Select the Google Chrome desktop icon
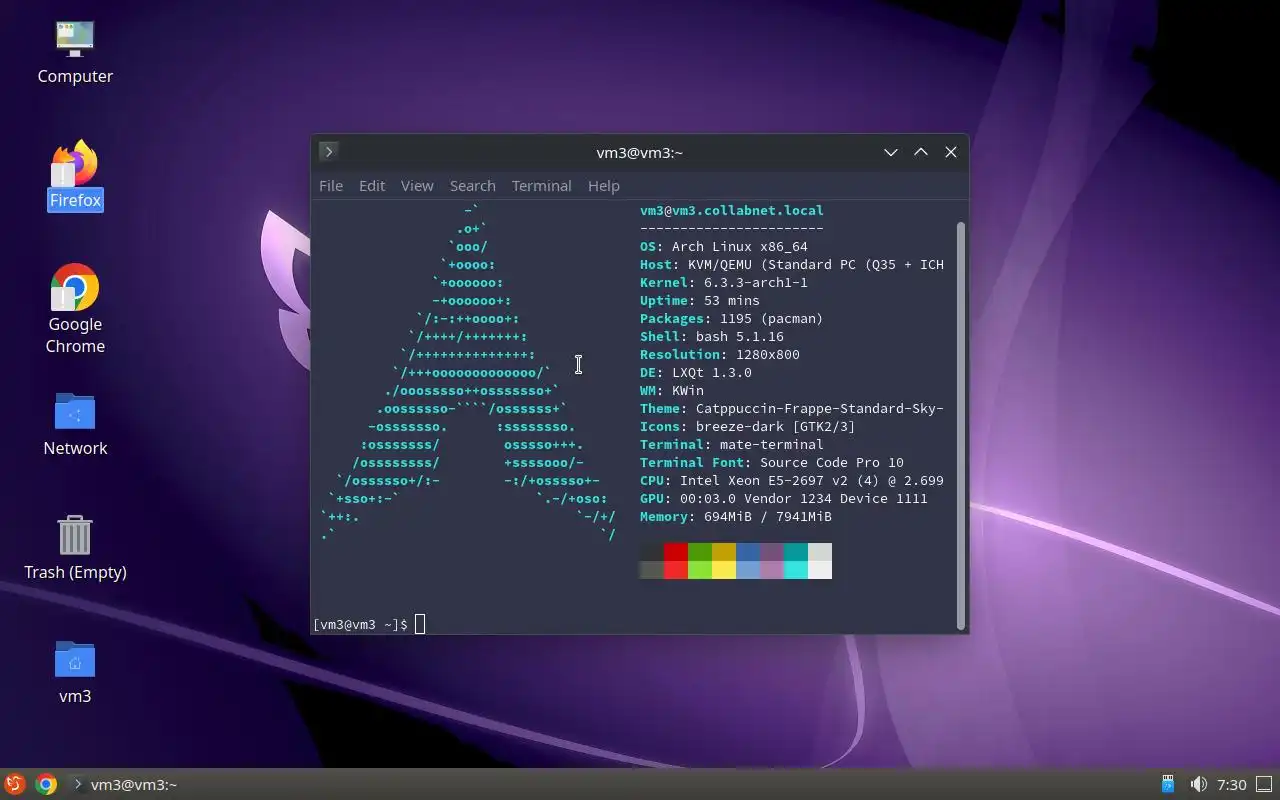 coord(75,310)
